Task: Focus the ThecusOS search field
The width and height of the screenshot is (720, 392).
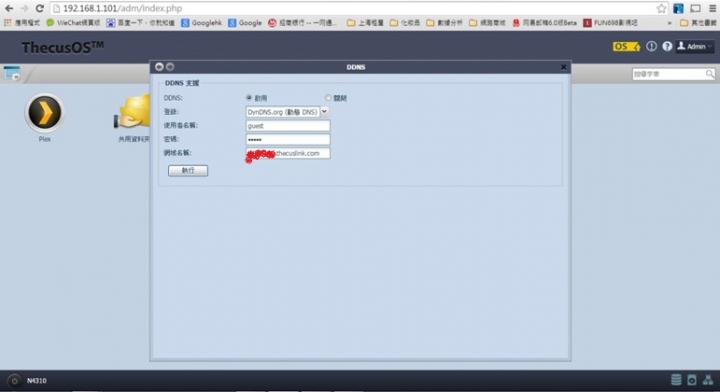Action: click(669, 74)
